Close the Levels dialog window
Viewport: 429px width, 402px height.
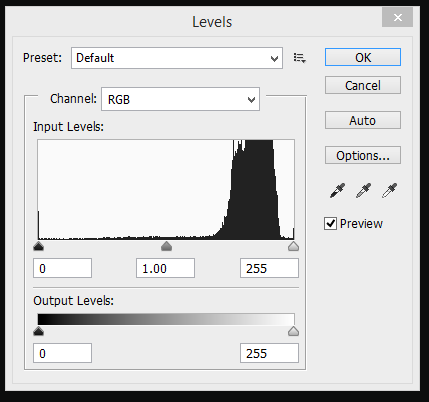pos(397,17)
